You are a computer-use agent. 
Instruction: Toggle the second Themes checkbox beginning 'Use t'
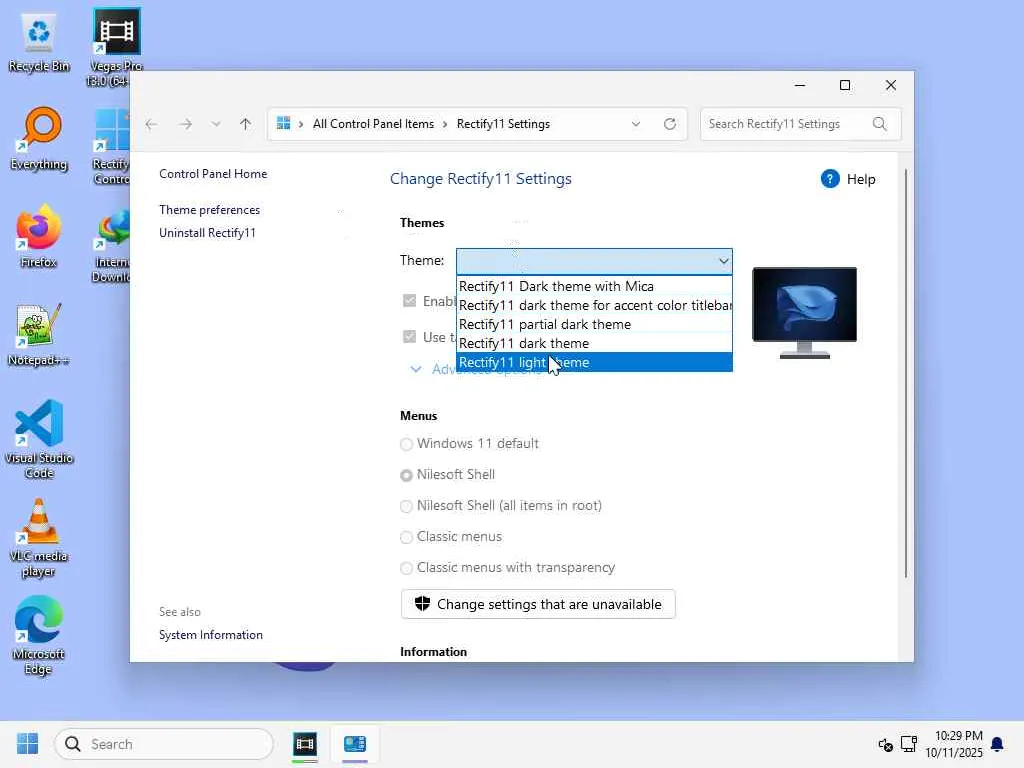click(x=409, y=336)
